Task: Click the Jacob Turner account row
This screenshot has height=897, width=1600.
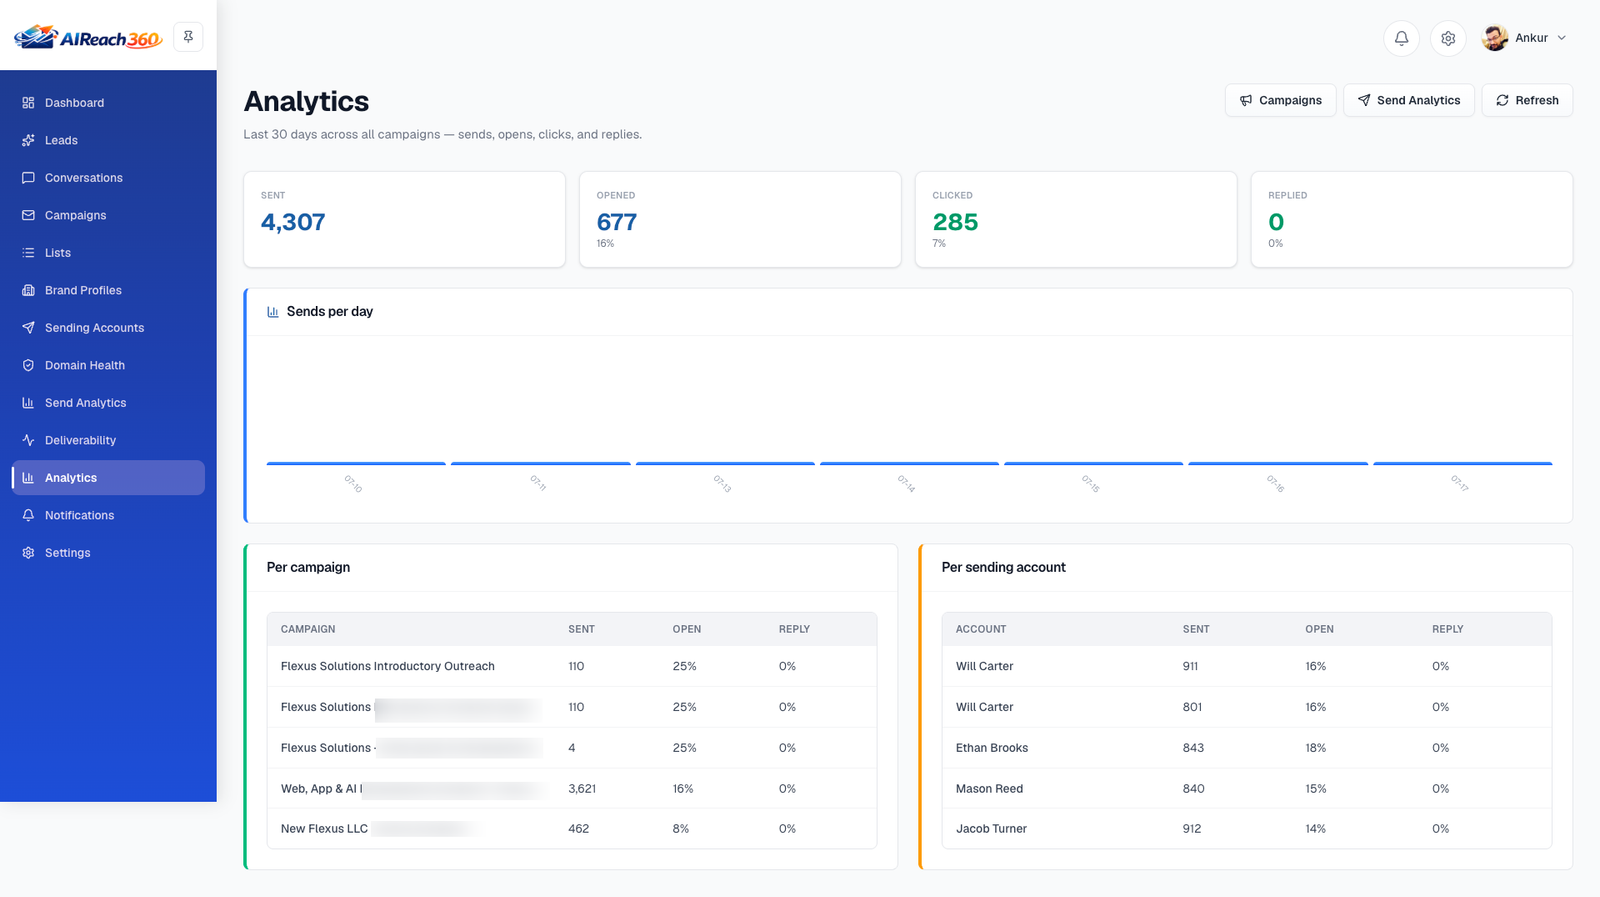Action: point(1247,829)
